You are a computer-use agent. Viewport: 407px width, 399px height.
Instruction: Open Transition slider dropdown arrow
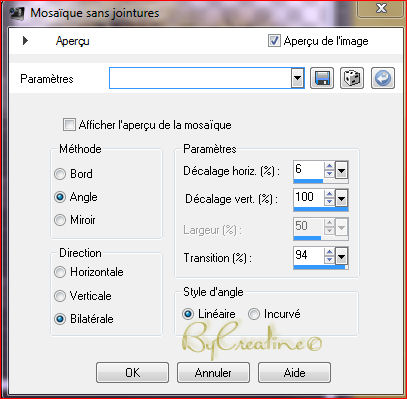click(x=342, y=256)
